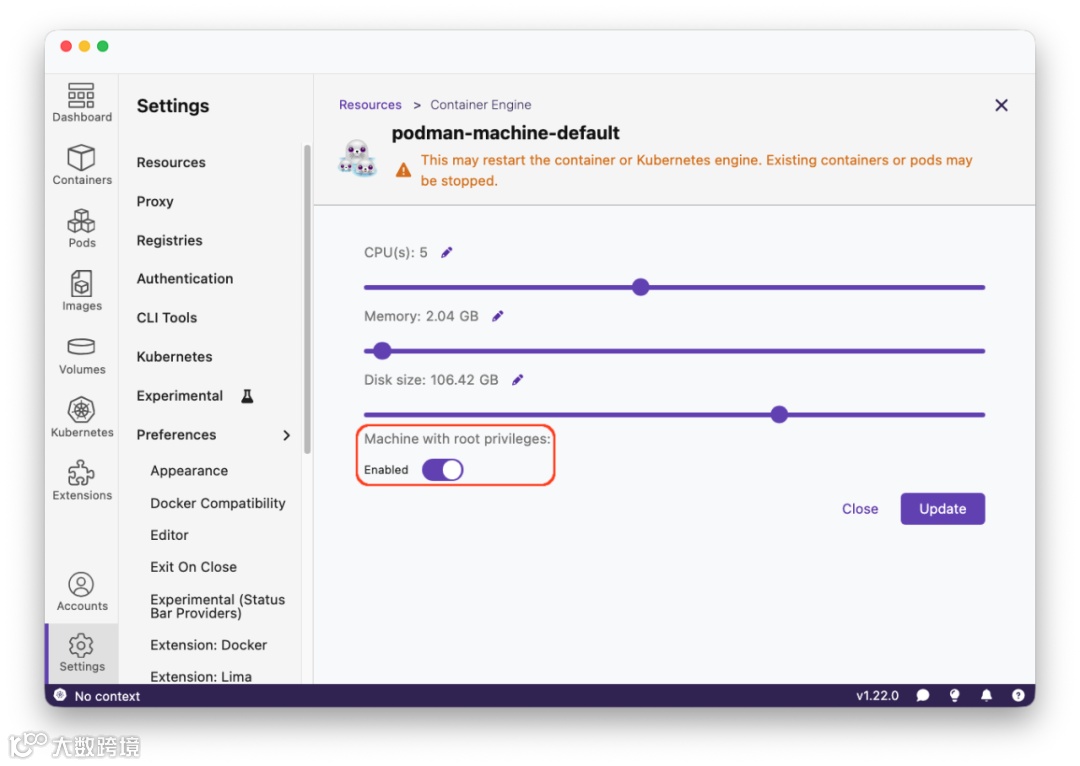
Task: Open the Accounts menu
Action: pyautogui.click(x=81, y=592)
